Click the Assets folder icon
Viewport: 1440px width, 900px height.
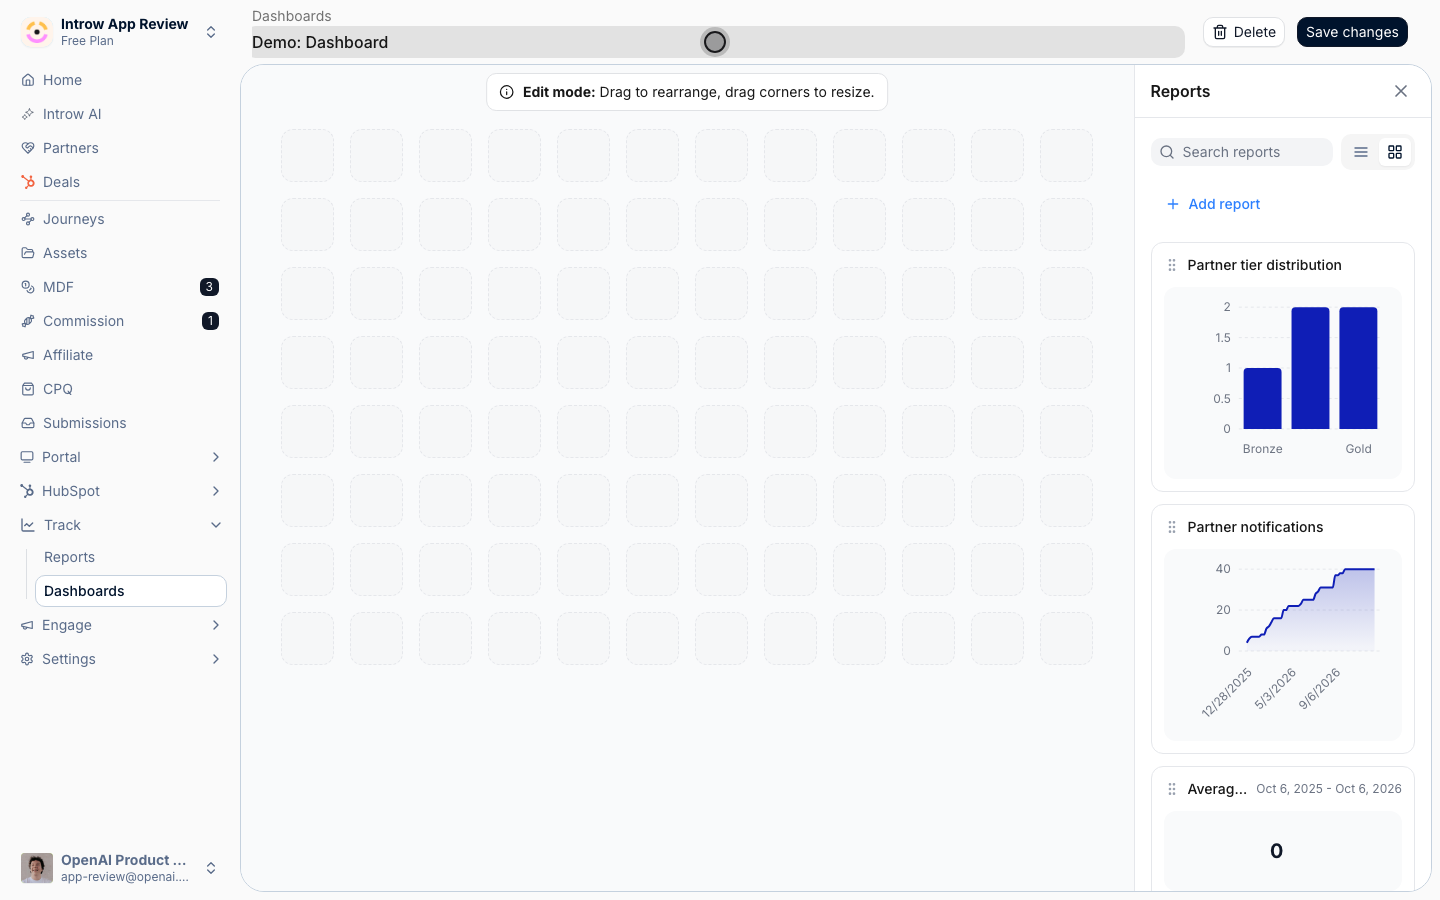[x=28, y=253]
